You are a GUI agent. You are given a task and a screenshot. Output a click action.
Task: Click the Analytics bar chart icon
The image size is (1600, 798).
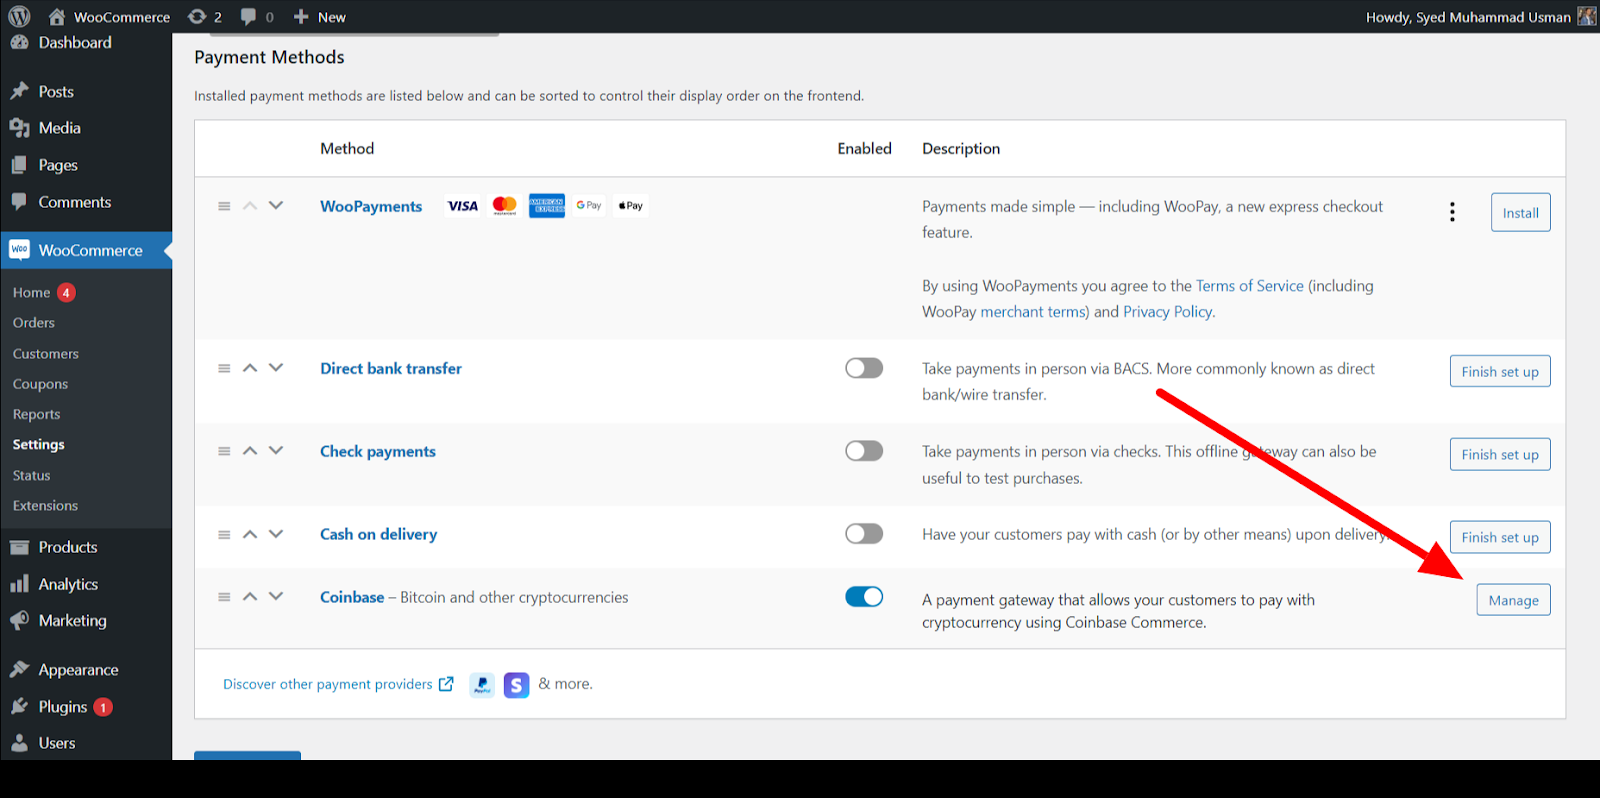[x=19, y=584]
